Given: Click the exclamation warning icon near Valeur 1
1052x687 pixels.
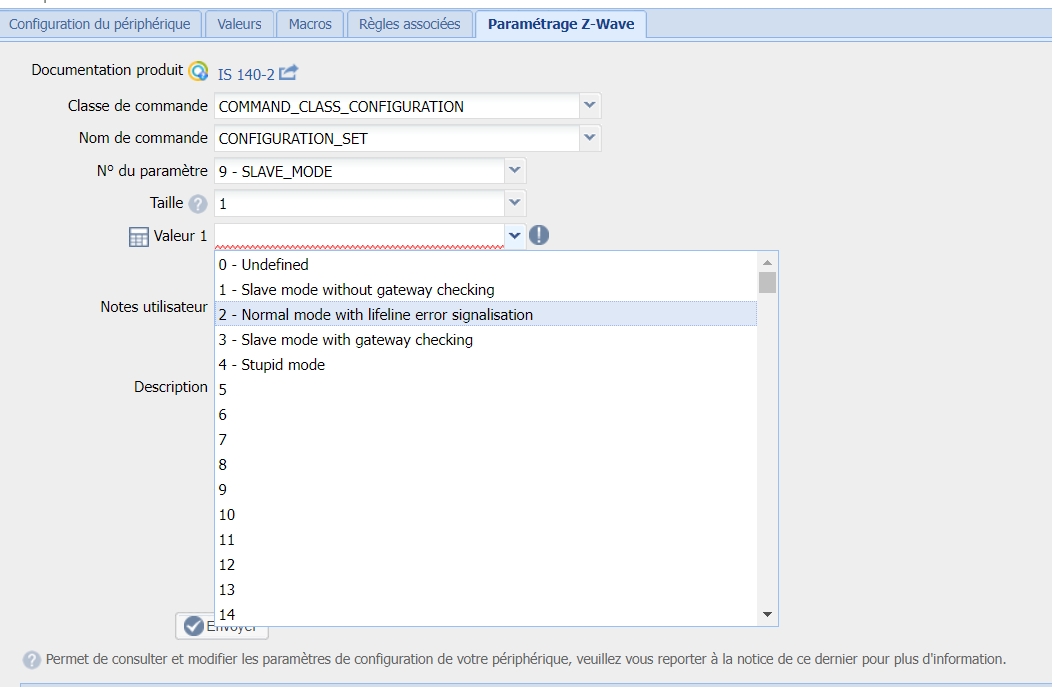Looking at the screenshot, I should 539,235.
